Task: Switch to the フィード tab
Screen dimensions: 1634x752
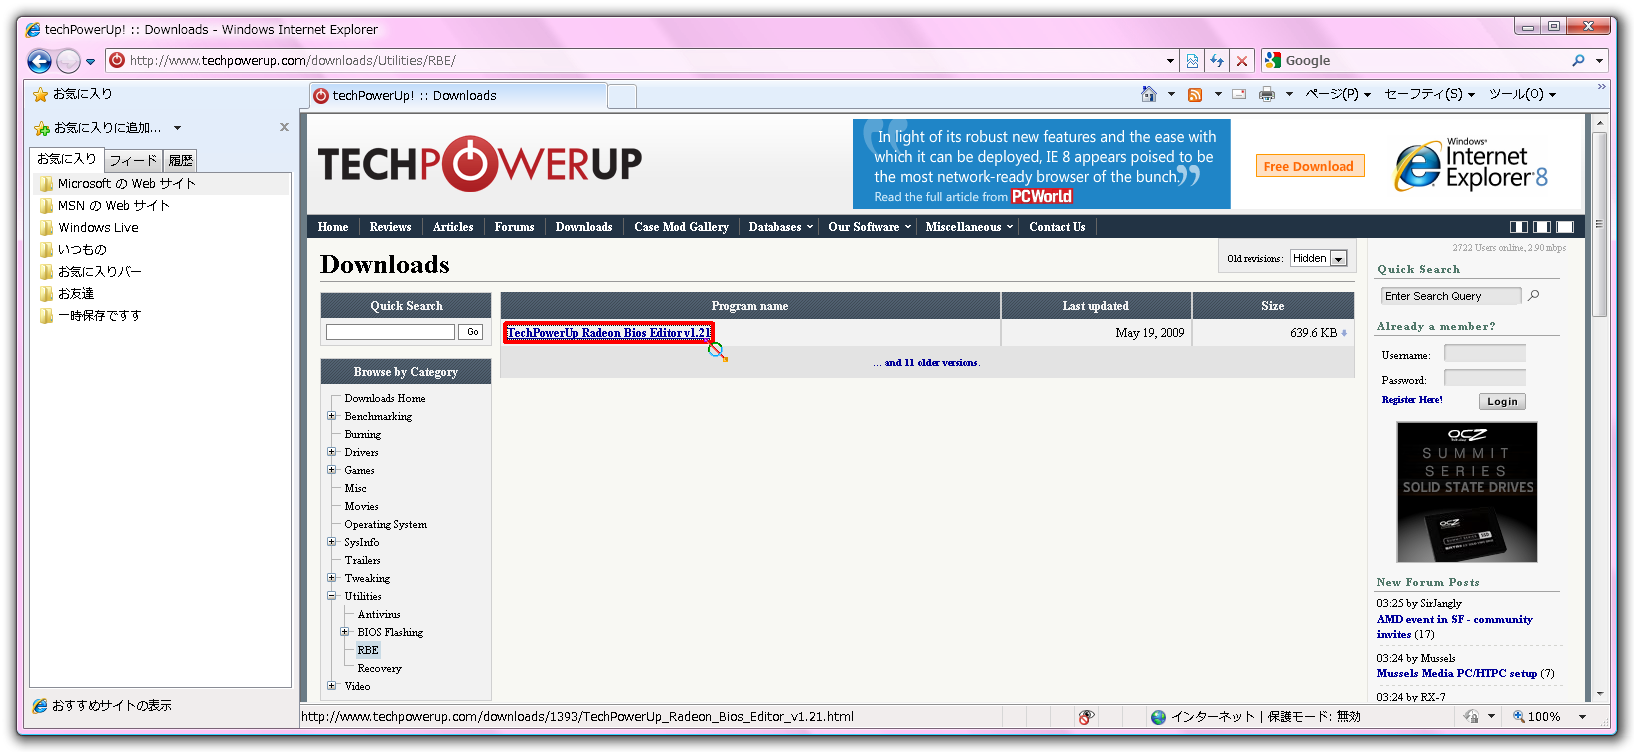Action: coord(133,160)
